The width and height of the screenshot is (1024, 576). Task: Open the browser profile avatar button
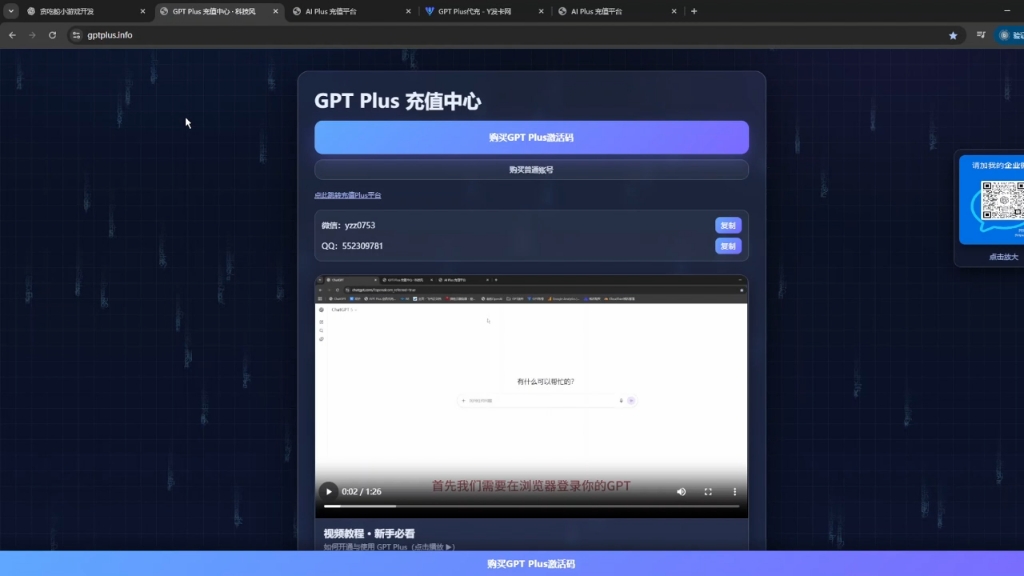pos(1010,35)
